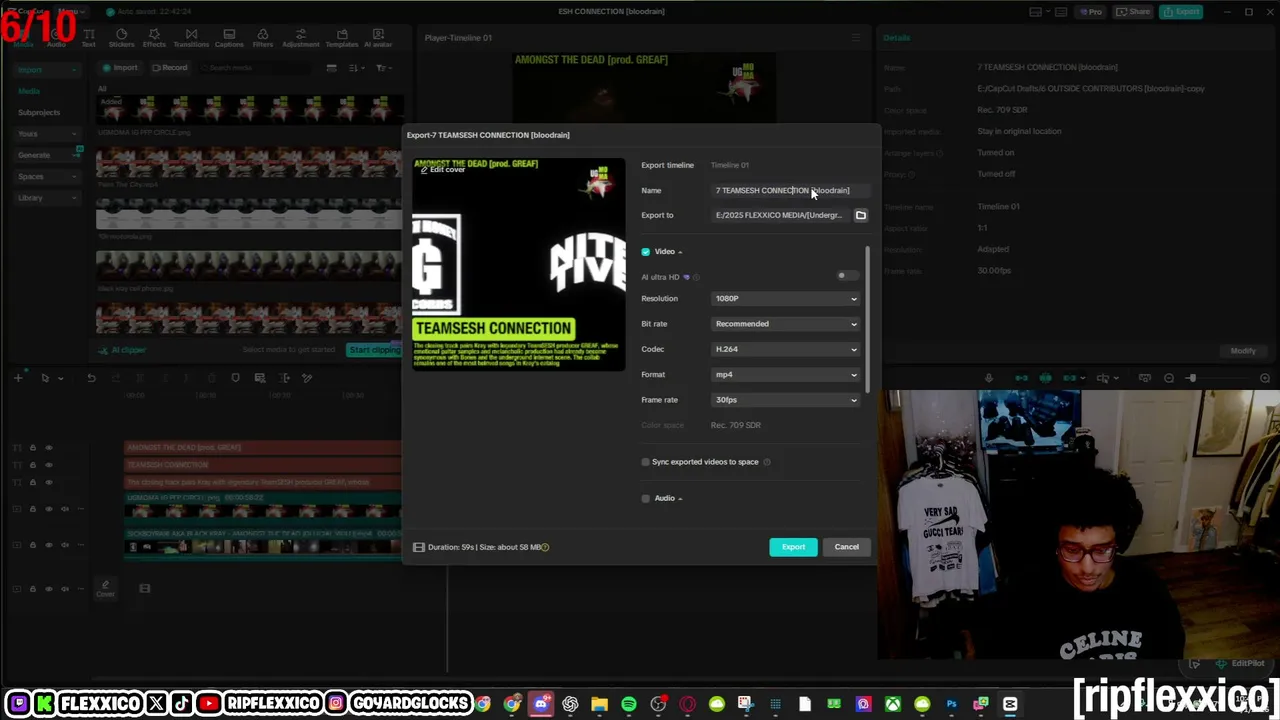Click the Import button in media panel

(120, 68)
